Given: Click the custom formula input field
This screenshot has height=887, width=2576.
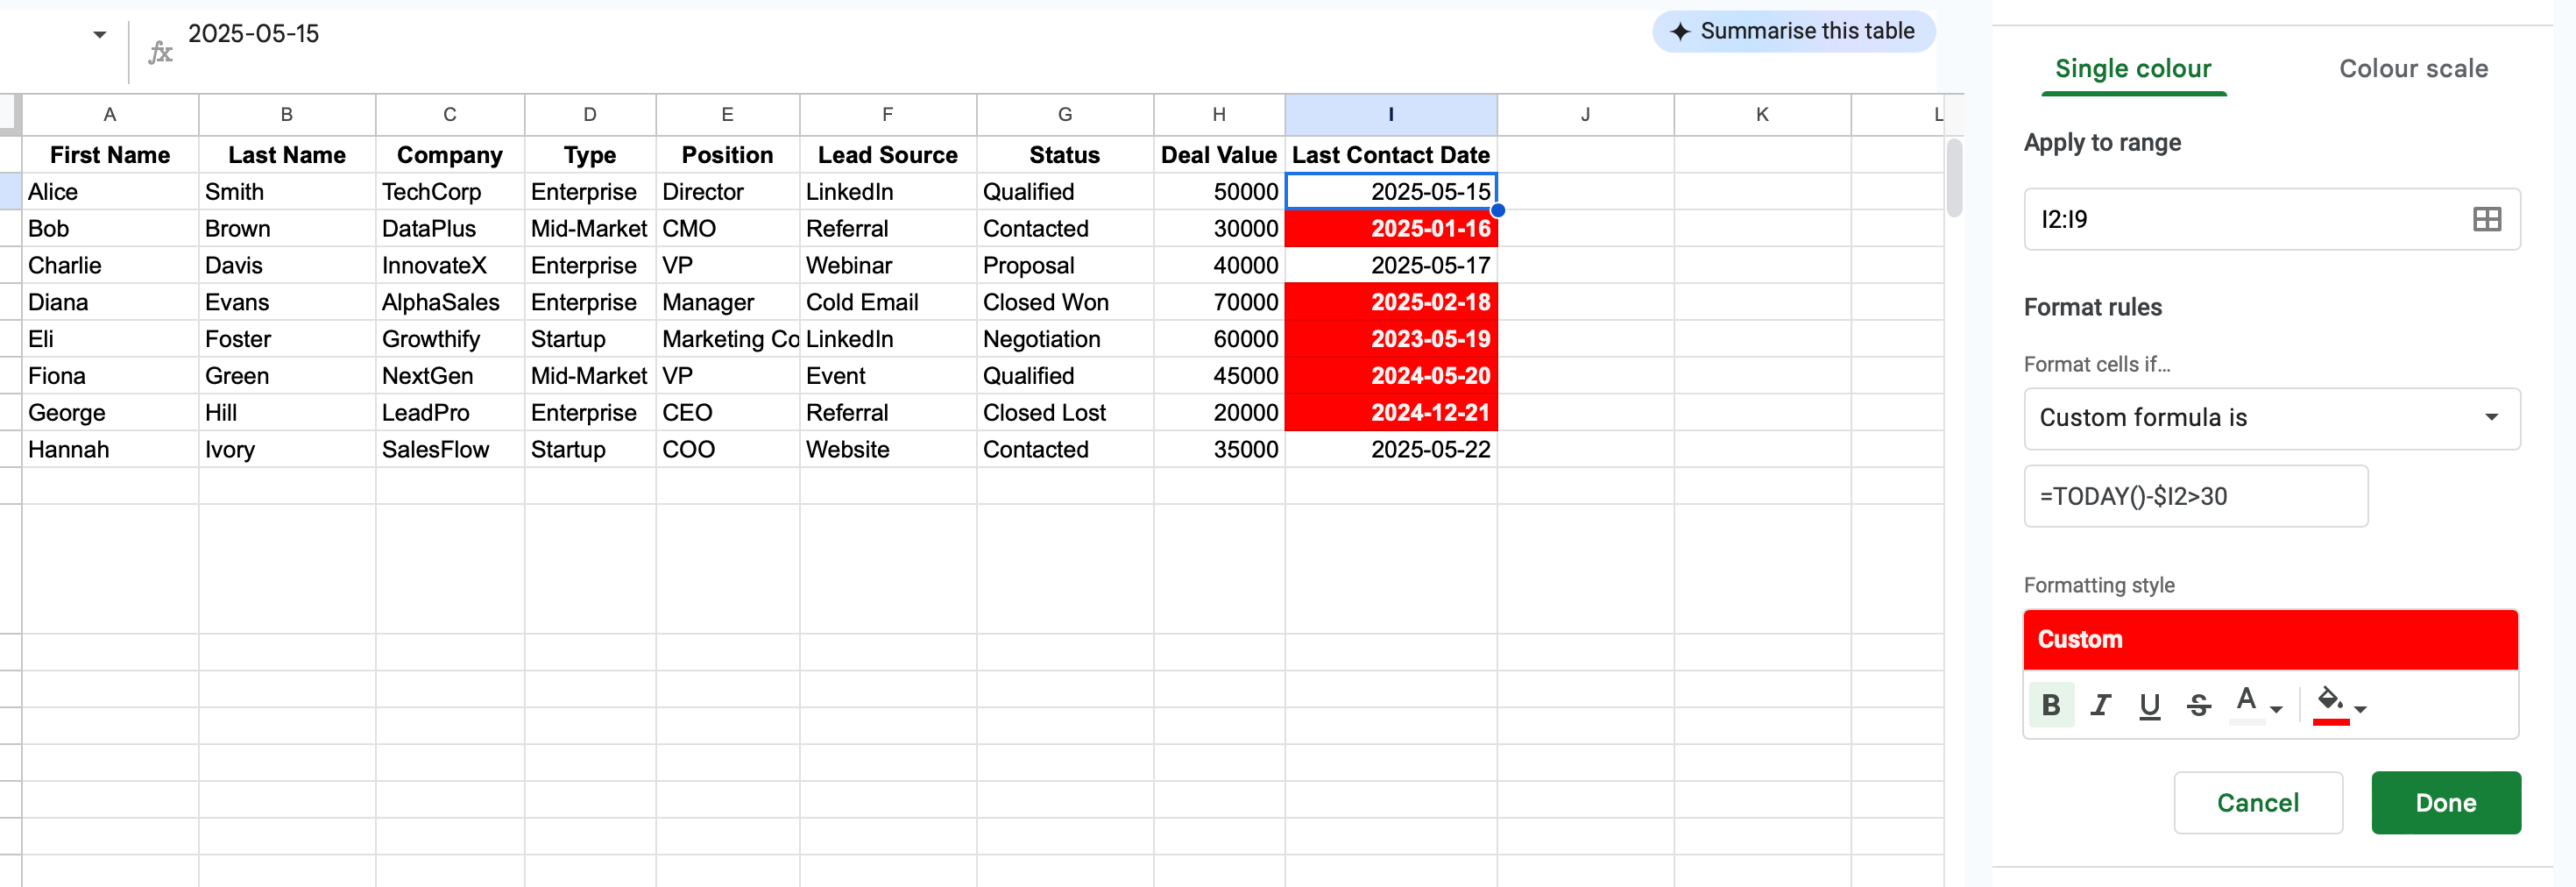Looking at the screenshot, I should [2195, 496].
